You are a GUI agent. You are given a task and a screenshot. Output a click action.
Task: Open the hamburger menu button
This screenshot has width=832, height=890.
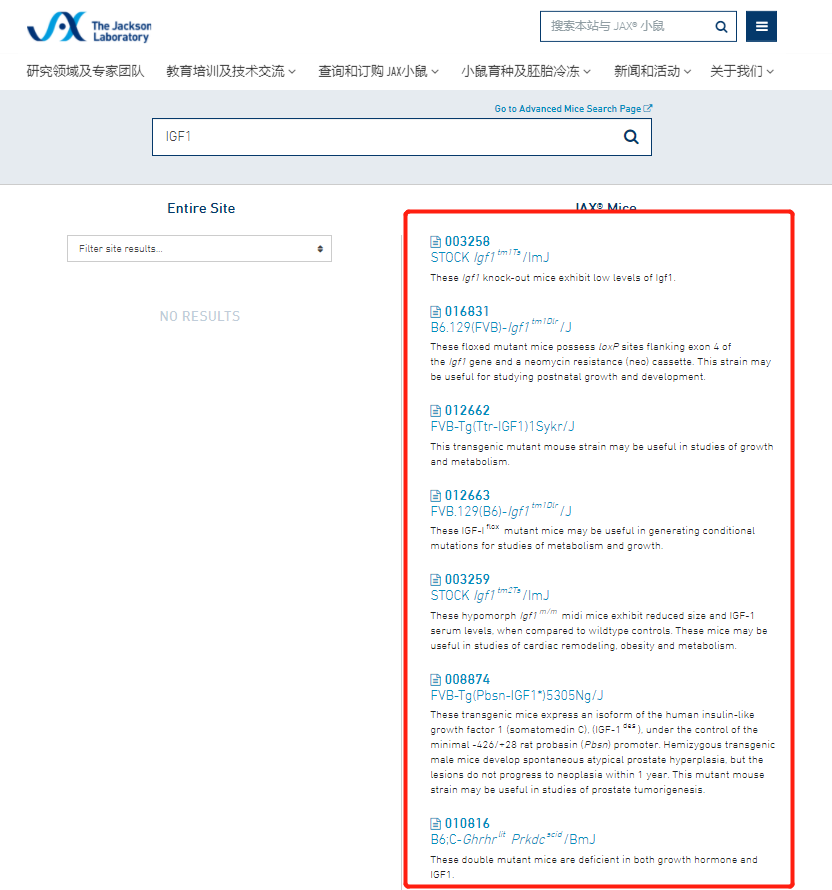click(761, 27)
